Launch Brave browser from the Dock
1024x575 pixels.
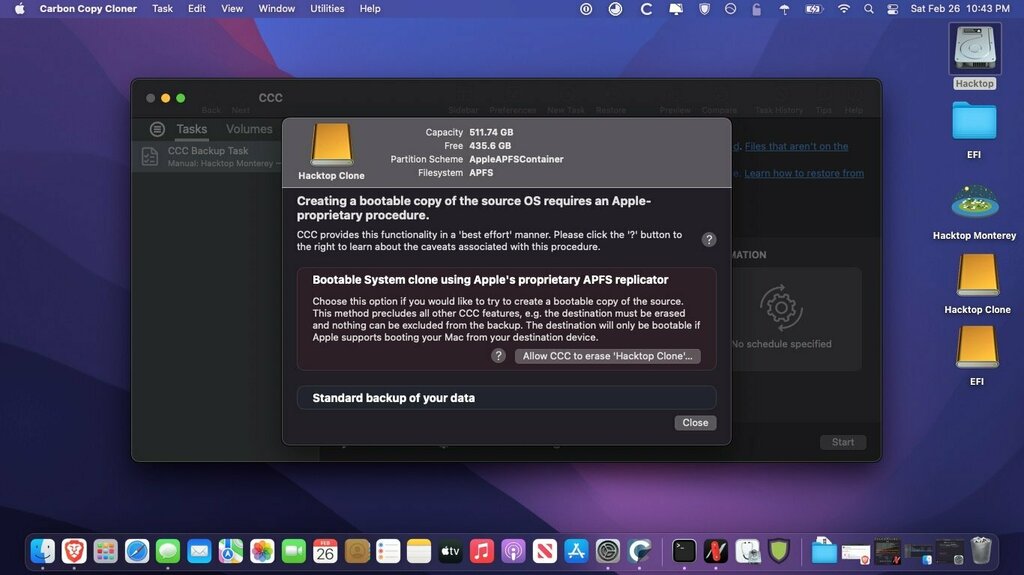[x=74, y=550]
